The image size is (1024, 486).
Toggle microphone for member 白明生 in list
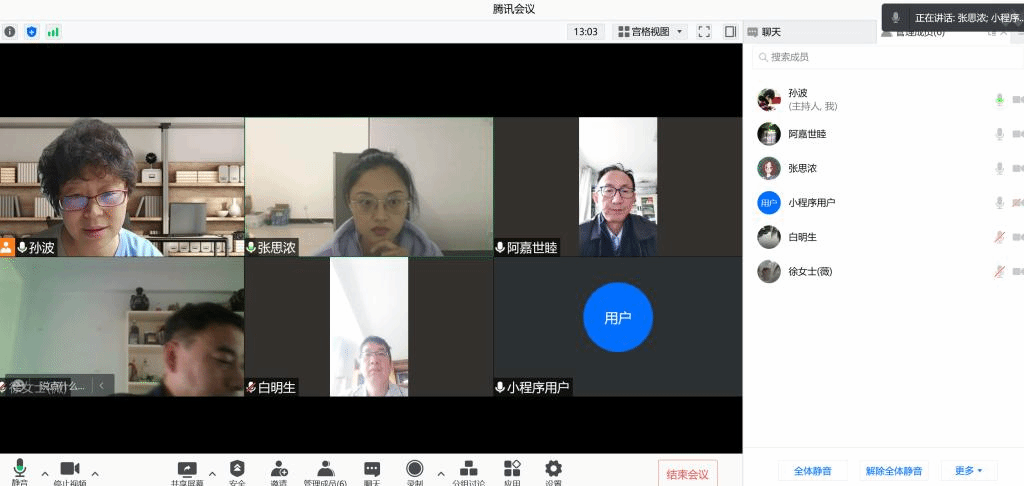coord(998,237)
